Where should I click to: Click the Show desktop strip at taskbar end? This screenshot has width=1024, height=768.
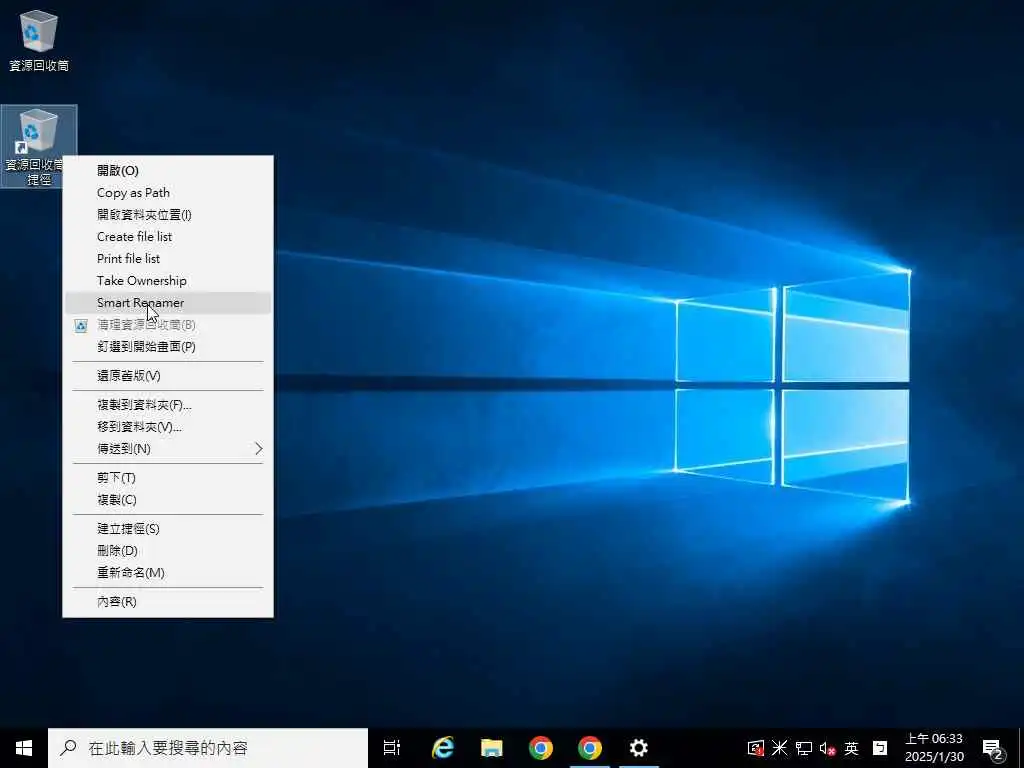1021,748
